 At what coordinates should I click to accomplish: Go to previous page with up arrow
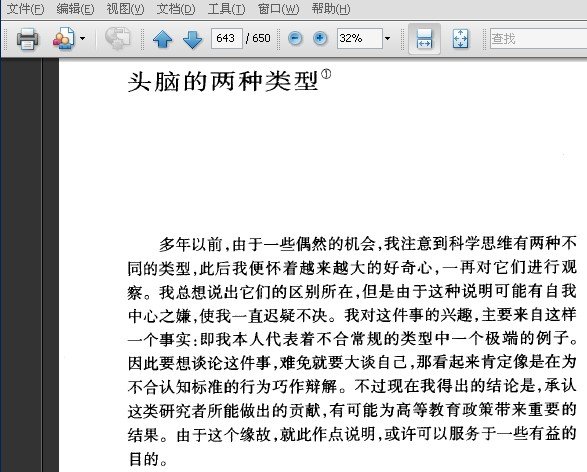162,39
